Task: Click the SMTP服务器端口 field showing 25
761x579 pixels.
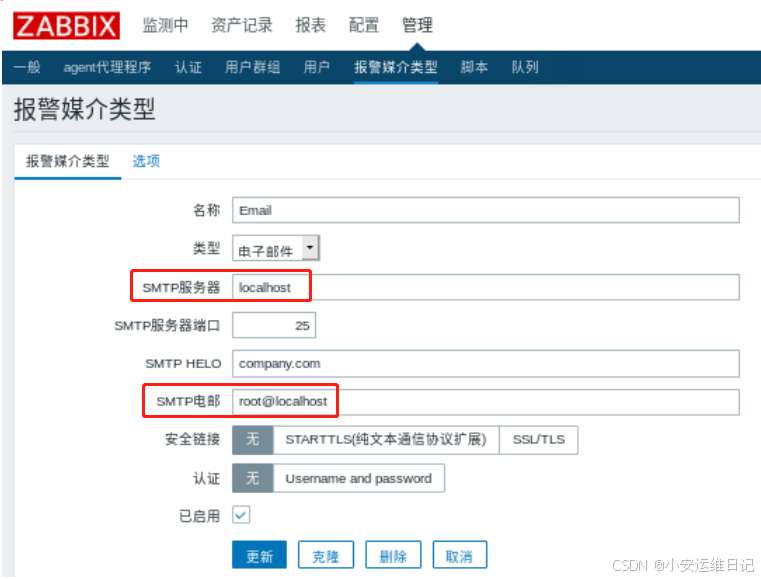Action: [274, 325]
